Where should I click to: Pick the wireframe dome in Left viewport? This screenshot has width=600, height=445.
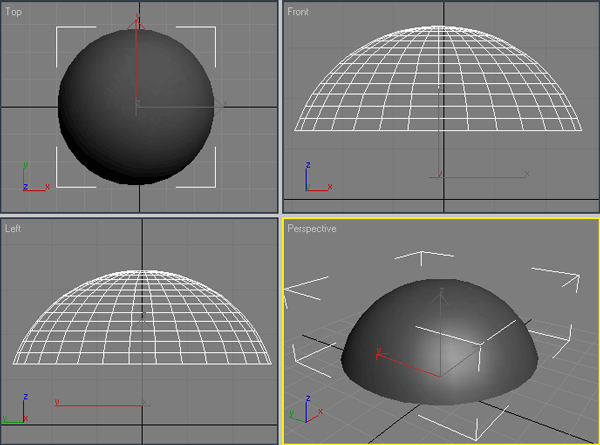(x=142, y=320)
